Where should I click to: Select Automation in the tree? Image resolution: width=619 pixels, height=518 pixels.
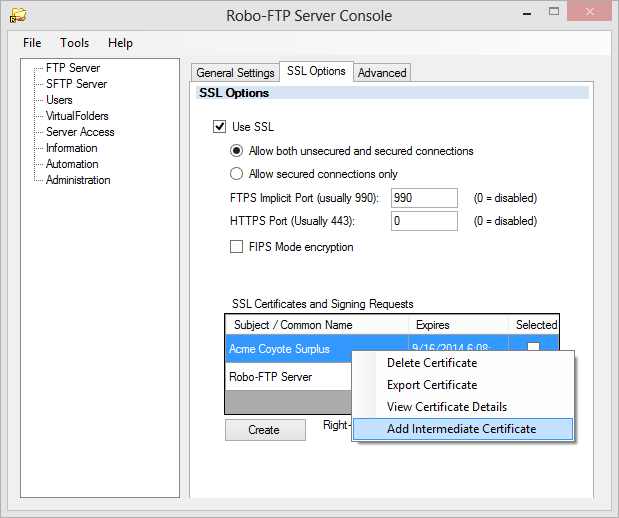pyautogui.click(x=72, y=164)
